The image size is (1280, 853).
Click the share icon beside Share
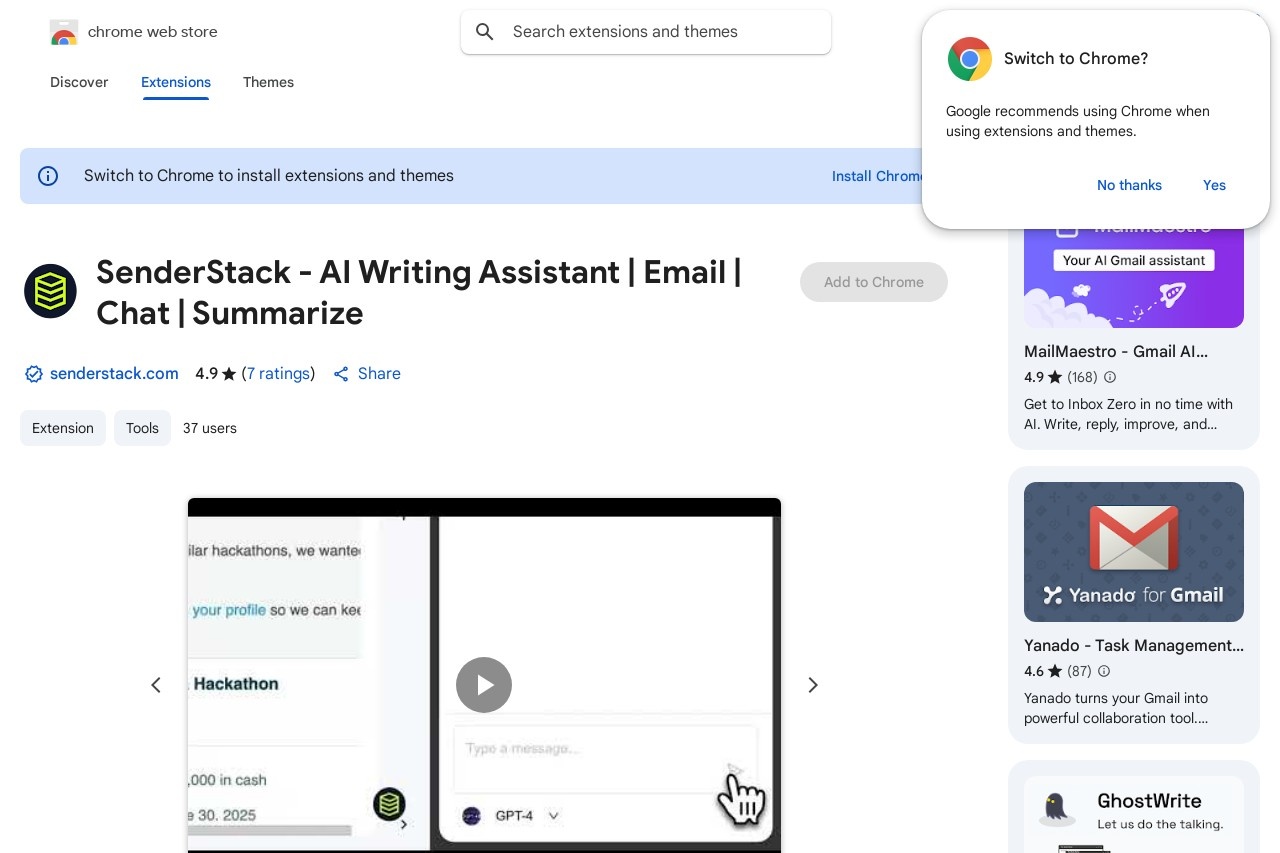click(341, 374)
